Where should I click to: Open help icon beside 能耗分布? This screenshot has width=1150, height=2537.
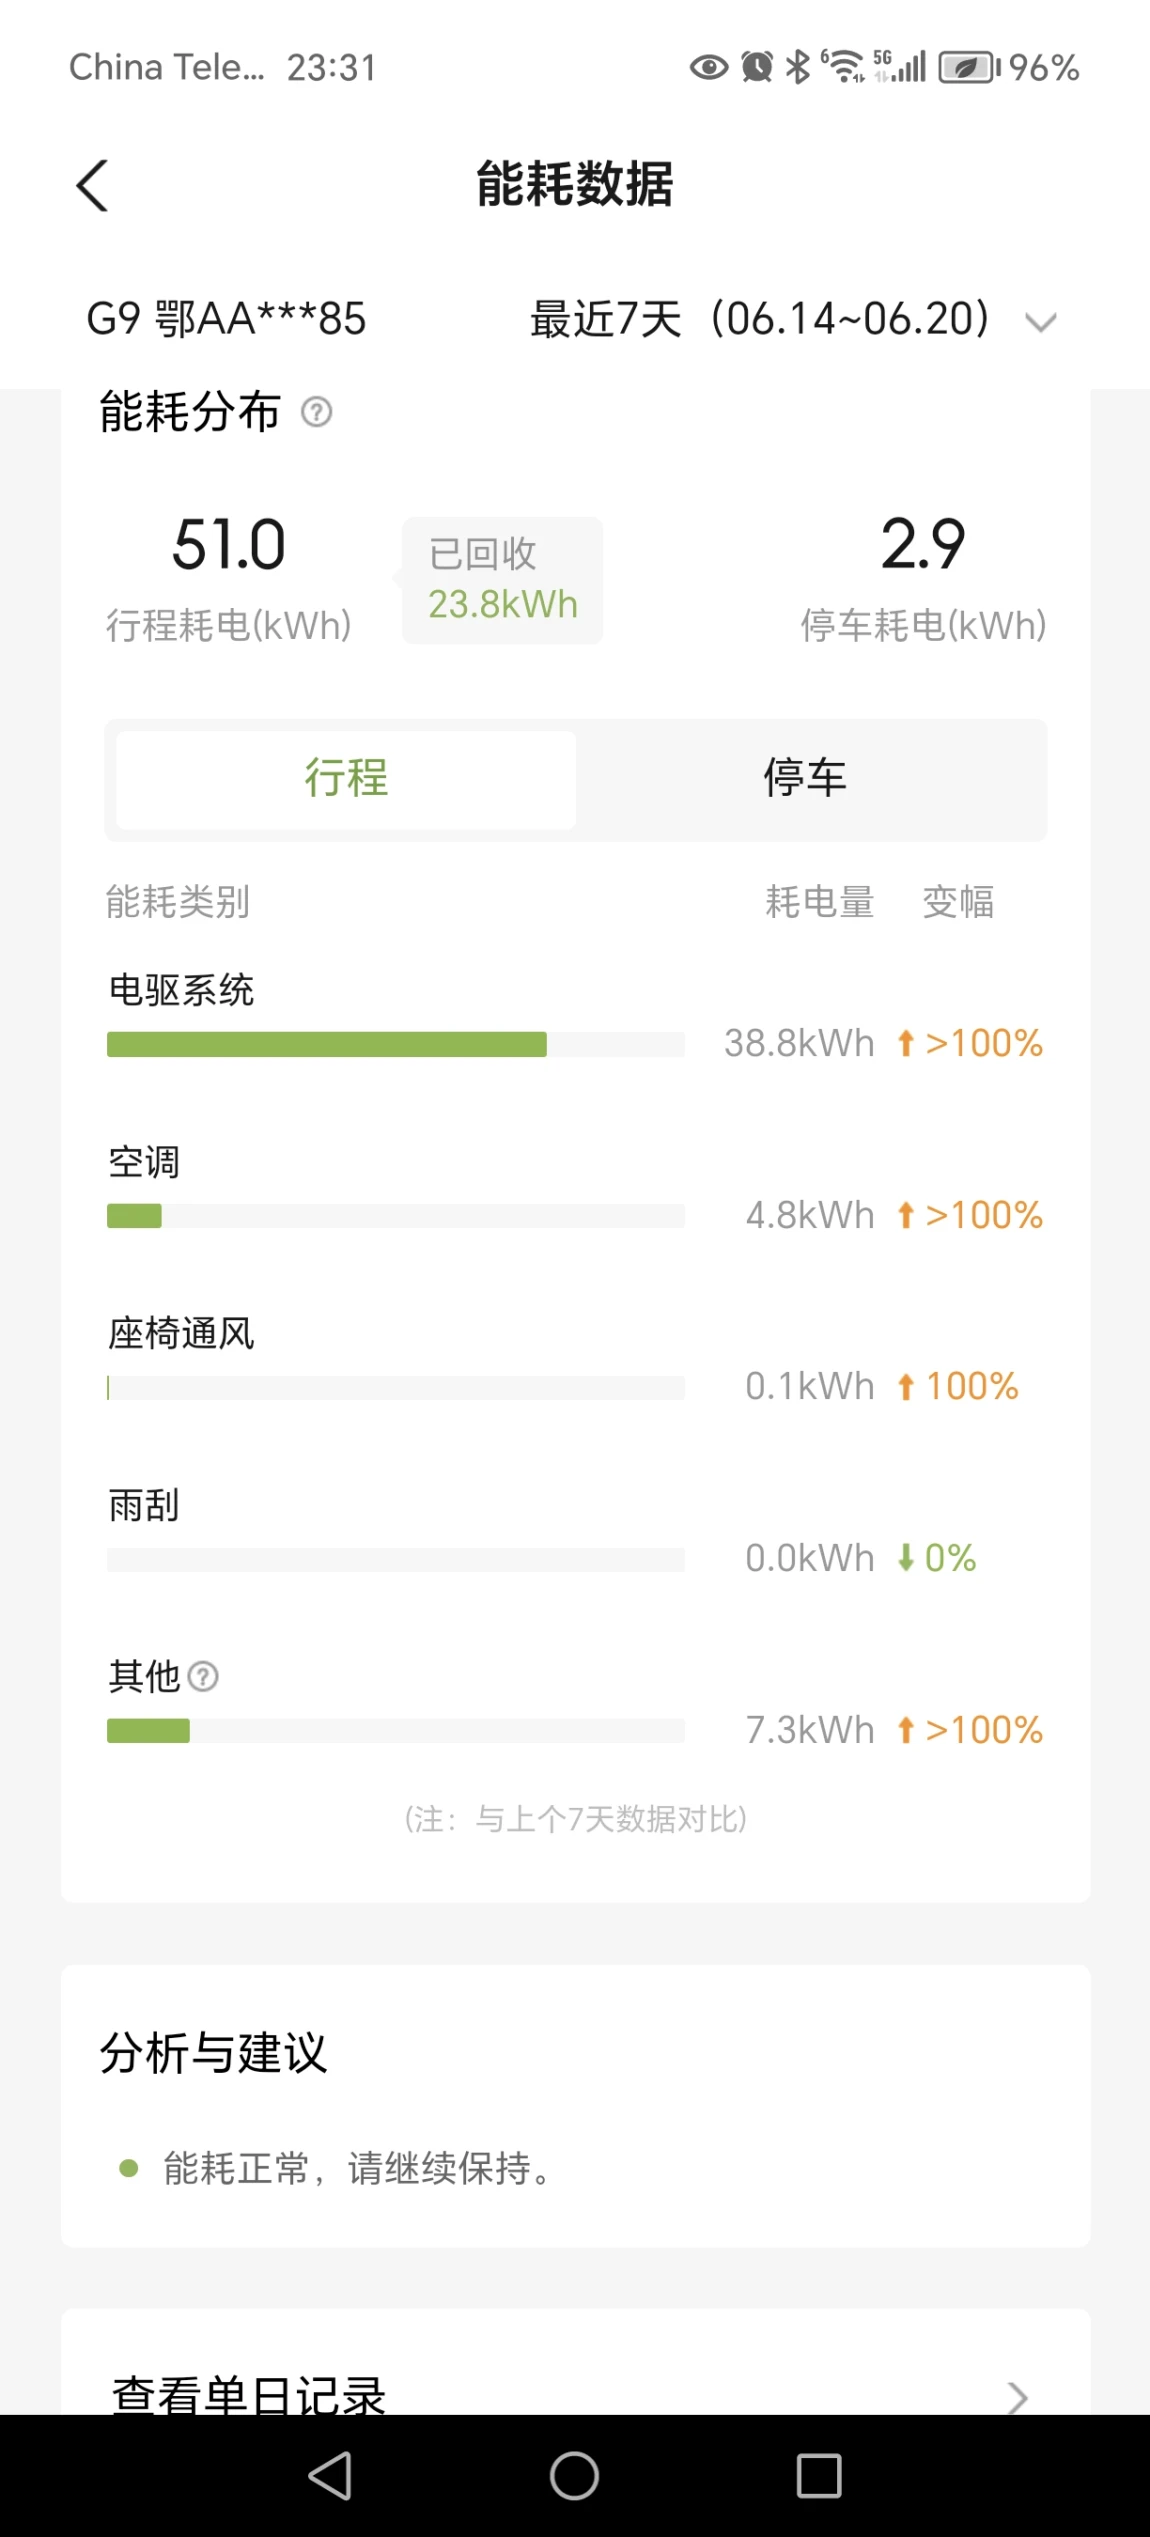point(317,412)
